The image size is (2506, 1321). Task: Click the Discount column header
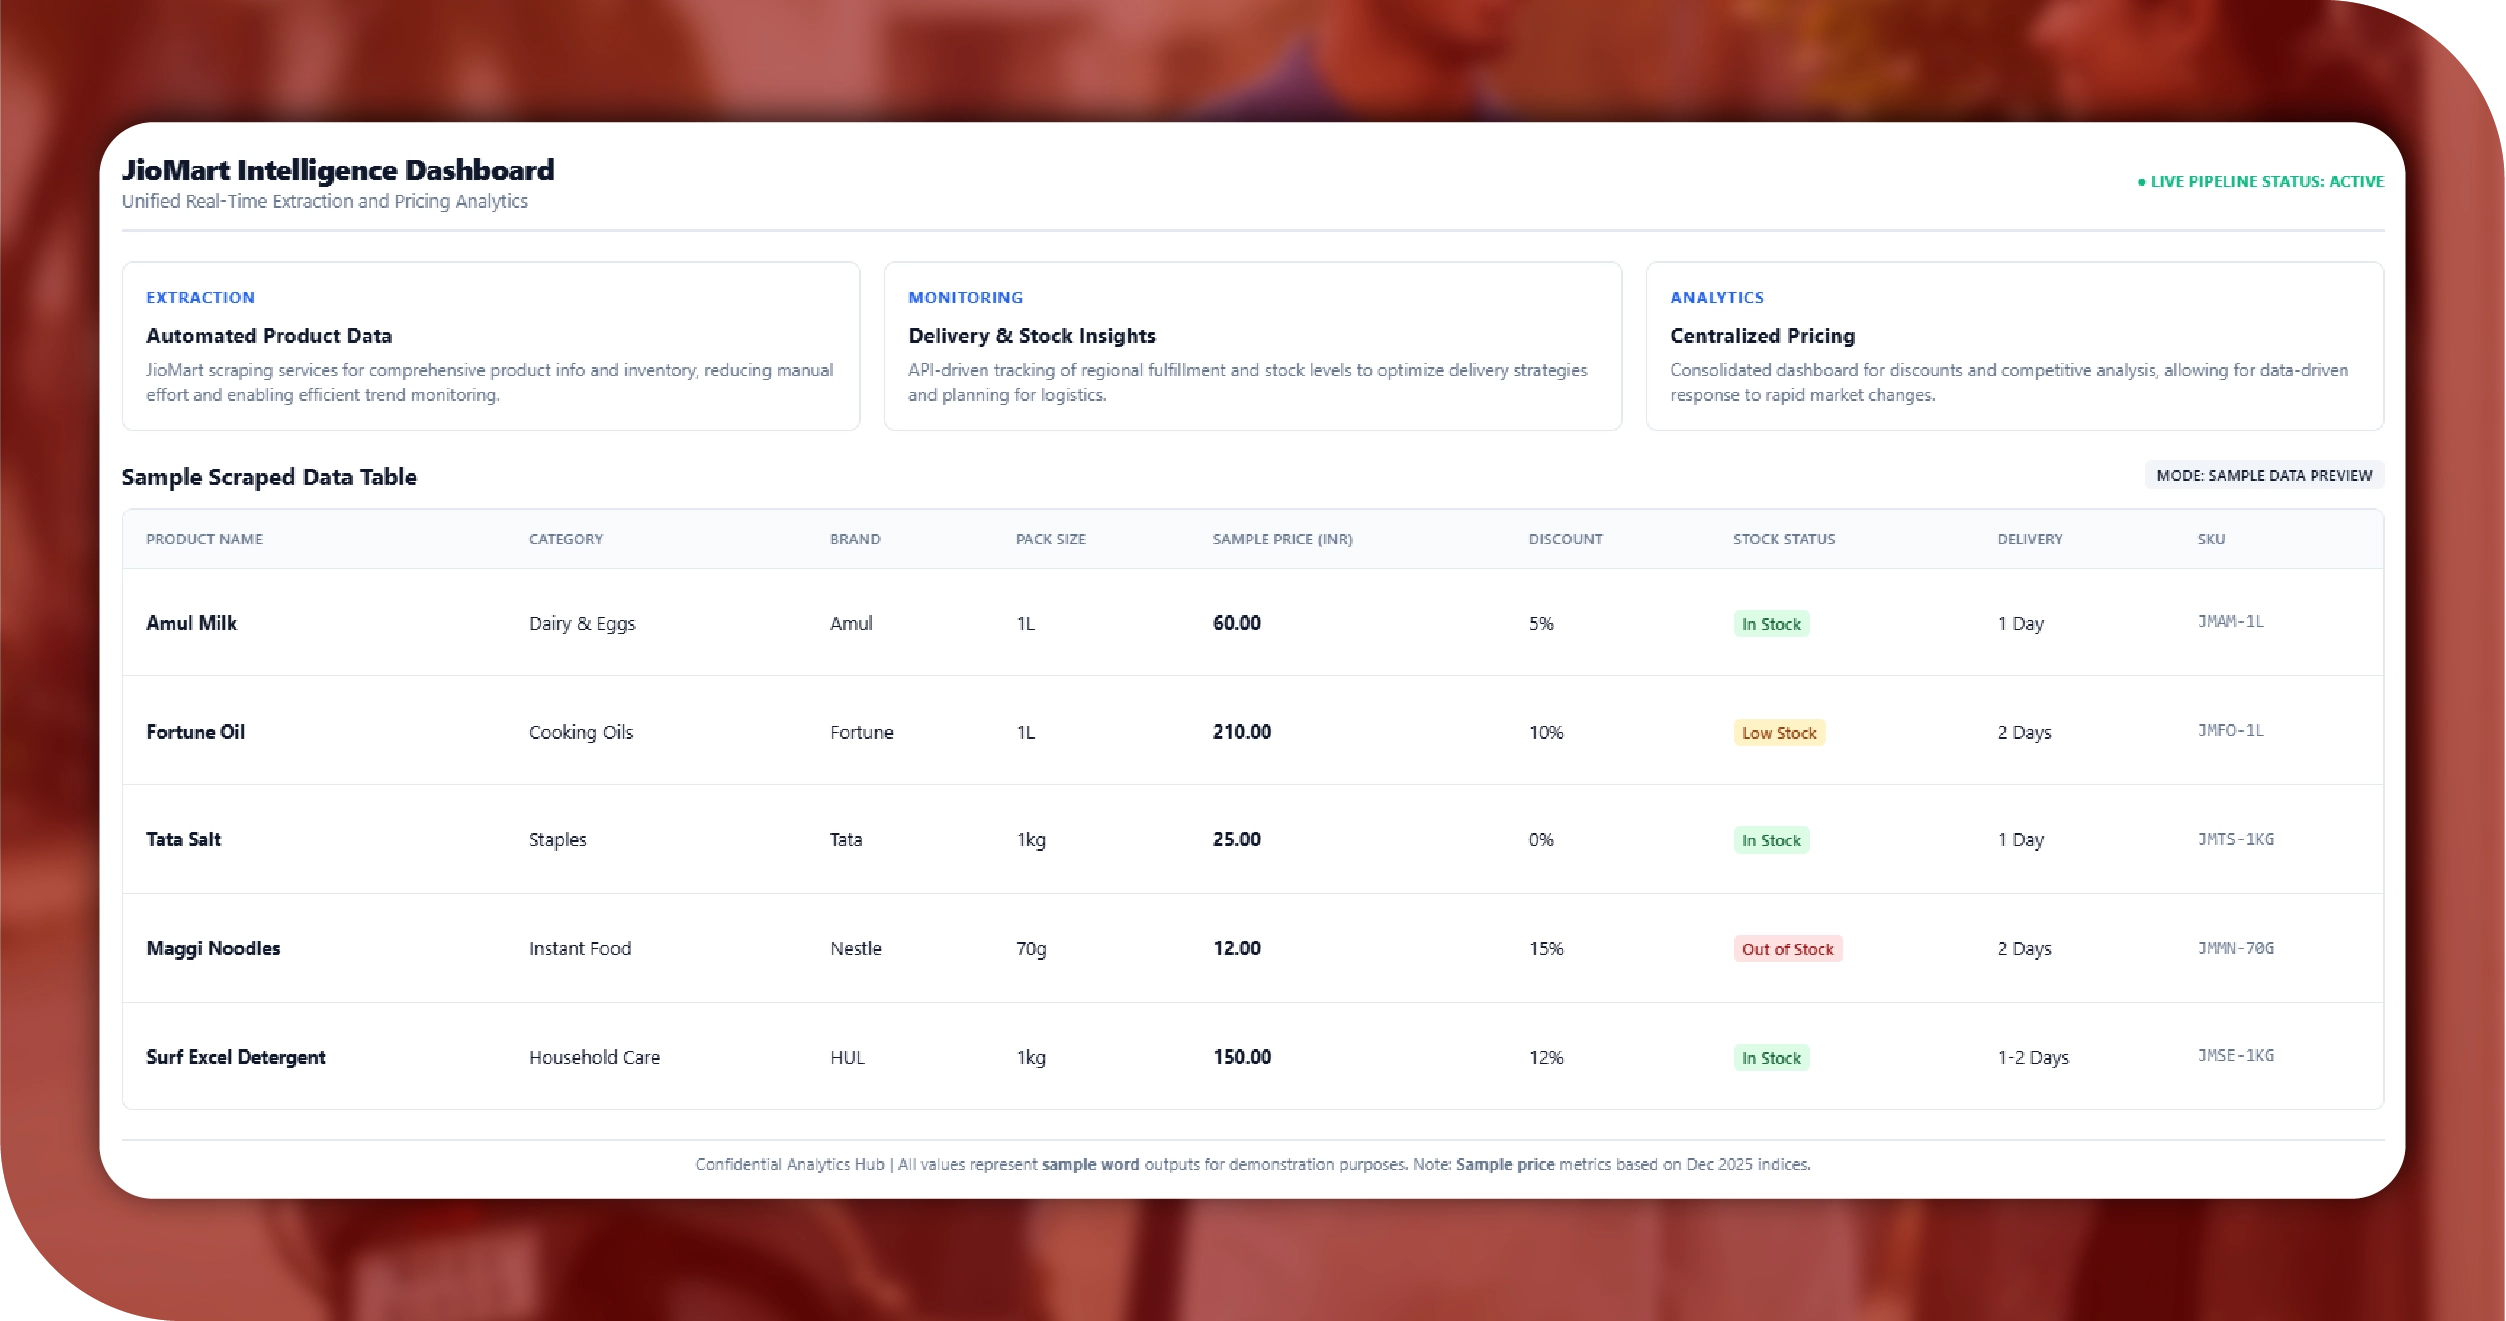coord(1565,539)
